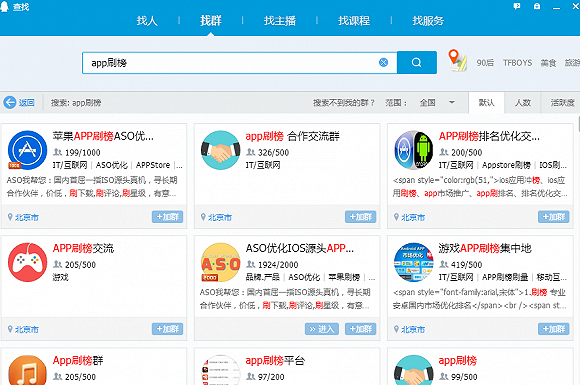Expand the 全国 range dropdown arrow
The image size is (580, 385).
pos(452,102)
